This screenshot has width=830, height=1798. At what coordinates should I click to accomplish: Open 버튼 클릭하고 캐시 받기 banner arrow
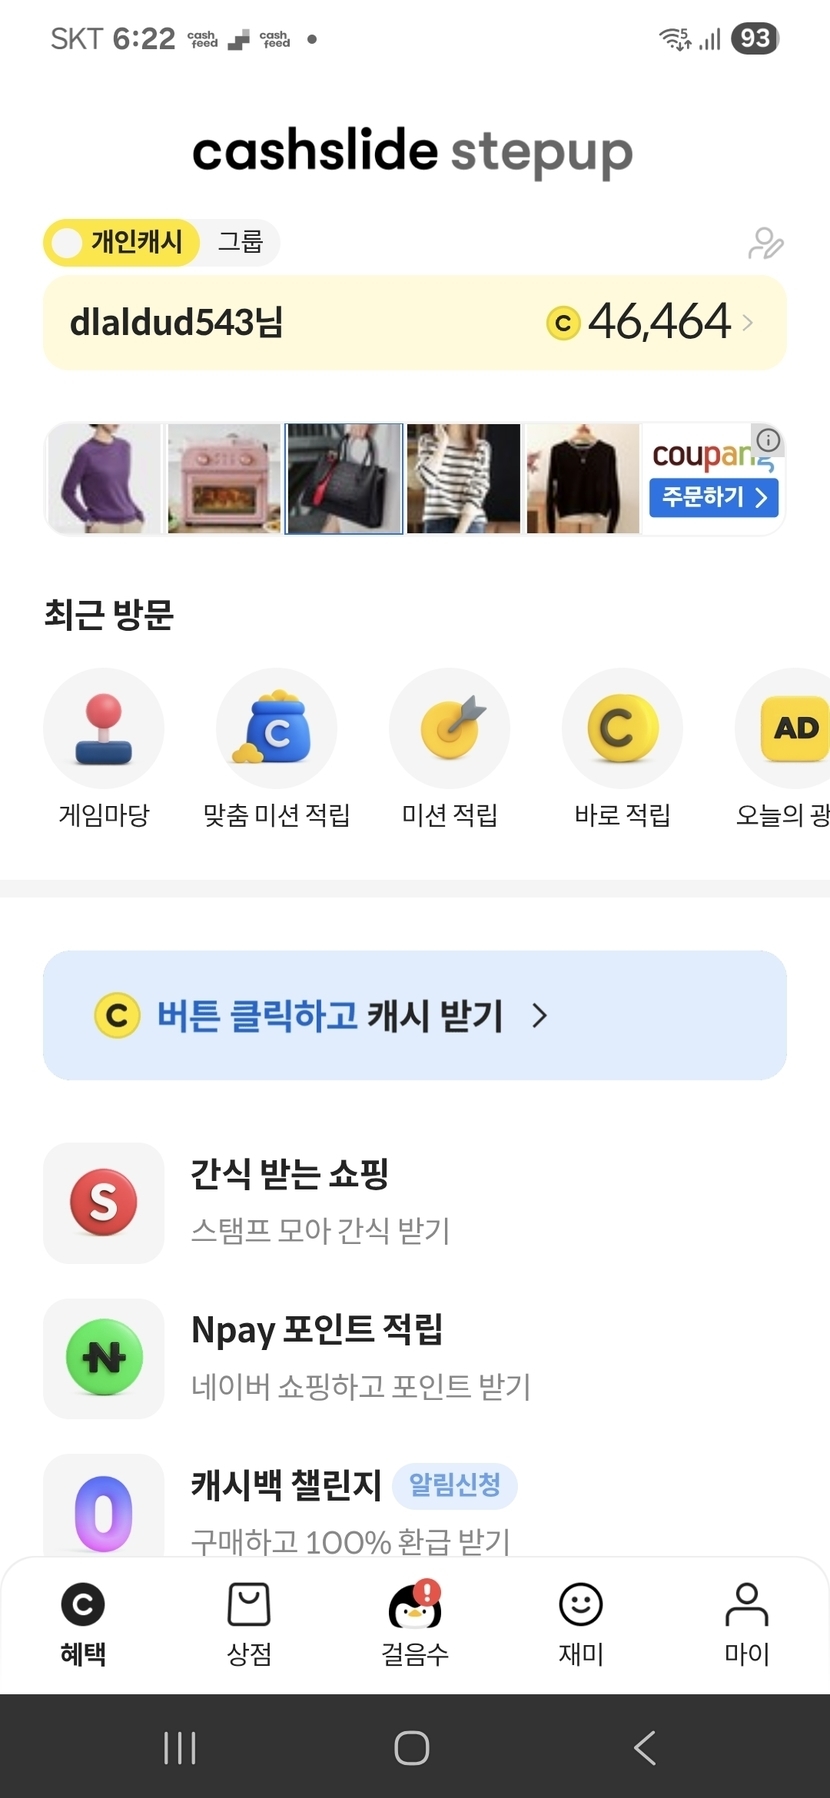point(540,1016)
